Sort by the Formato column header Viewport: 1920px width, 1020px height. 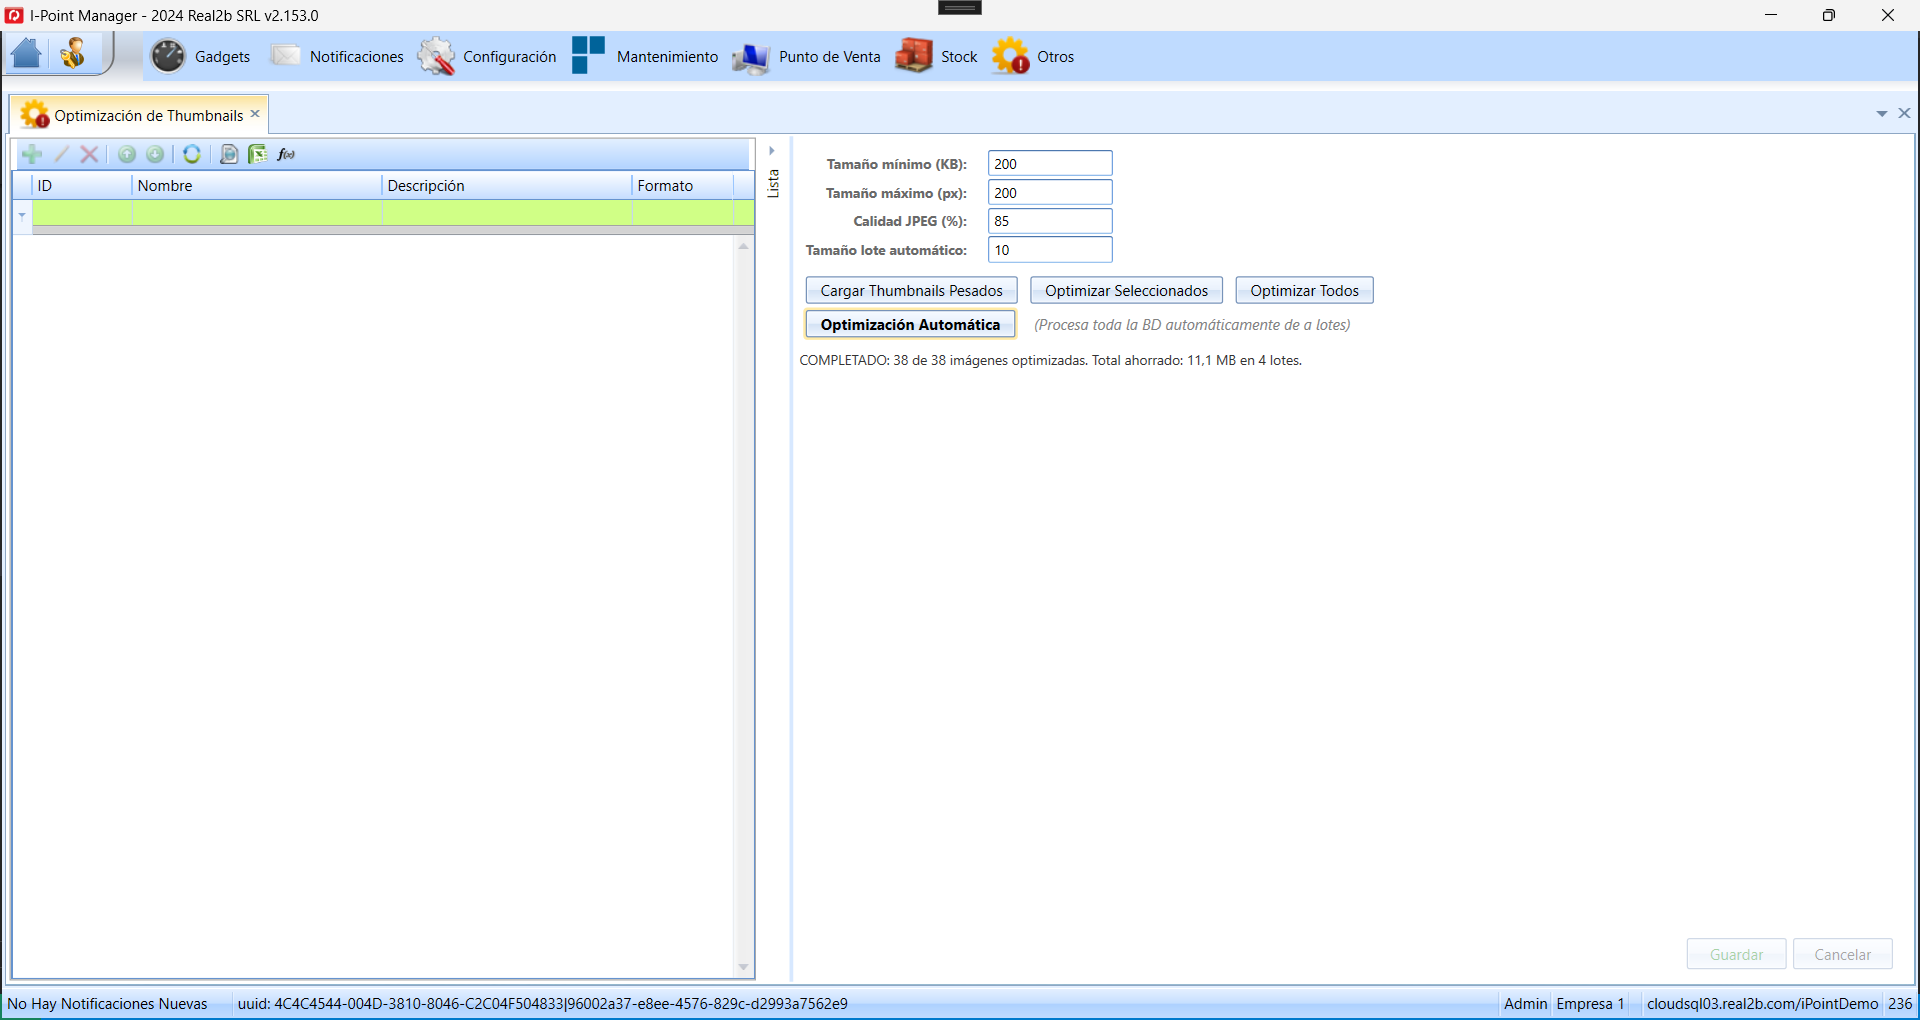click(683, 186)
